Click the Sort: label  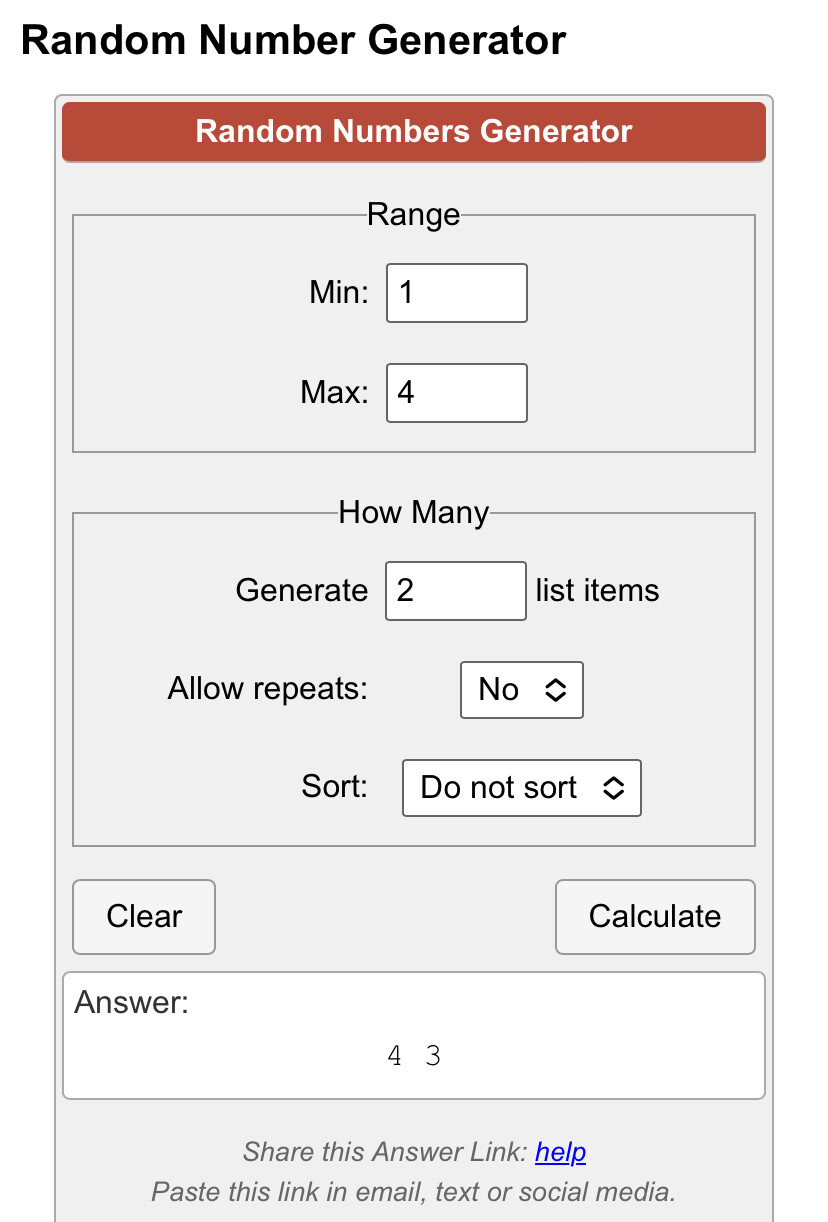[335, 787]
